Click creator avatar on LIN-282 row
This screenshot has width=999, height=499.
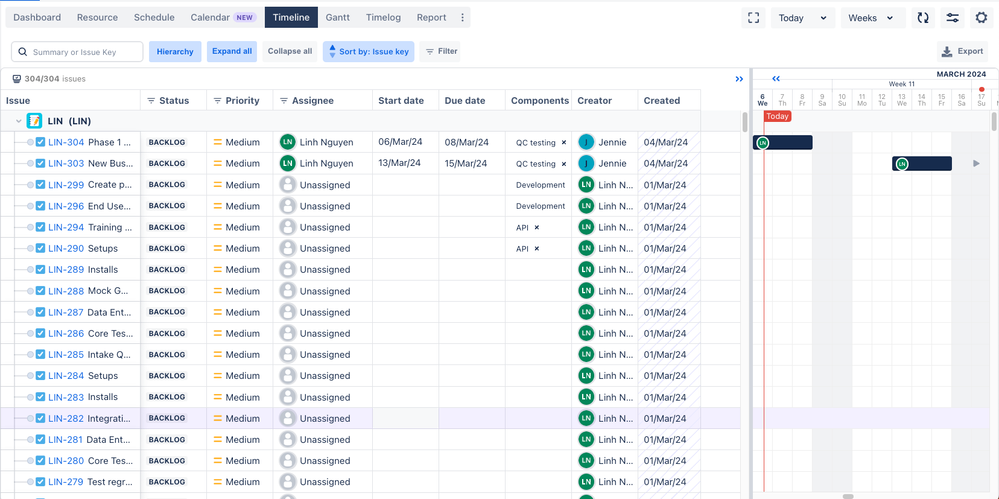pos(586,418)
